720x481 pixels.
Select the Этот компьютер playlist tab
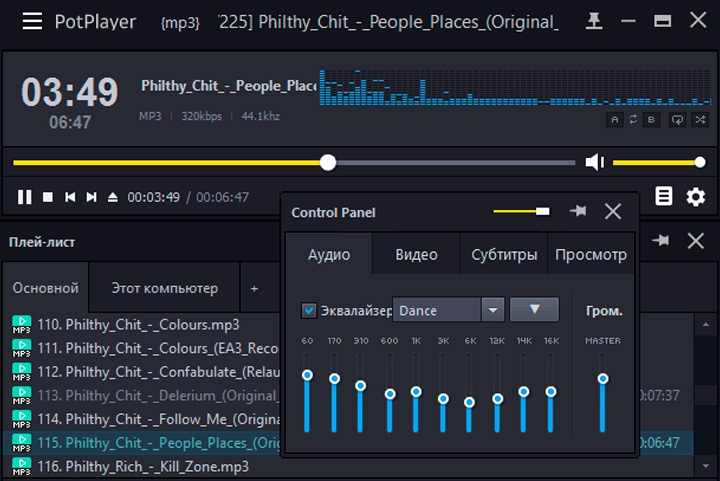click(x=164, y=288)
